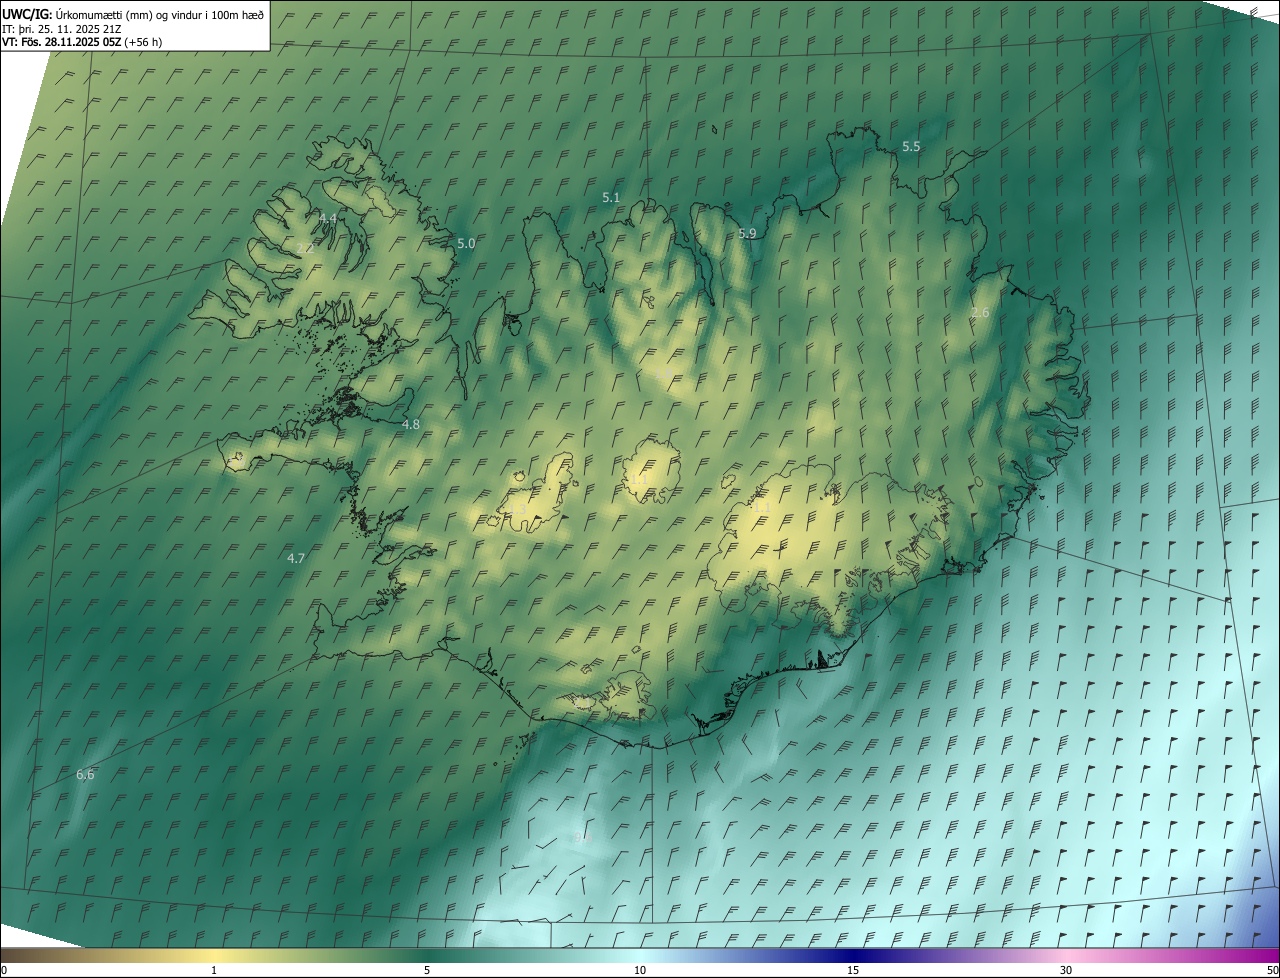Click the 2.6 value label near the Eastfjords
Image resolution: width=1280 pixels, height=978 pixels.
click(x=980, y=313)
